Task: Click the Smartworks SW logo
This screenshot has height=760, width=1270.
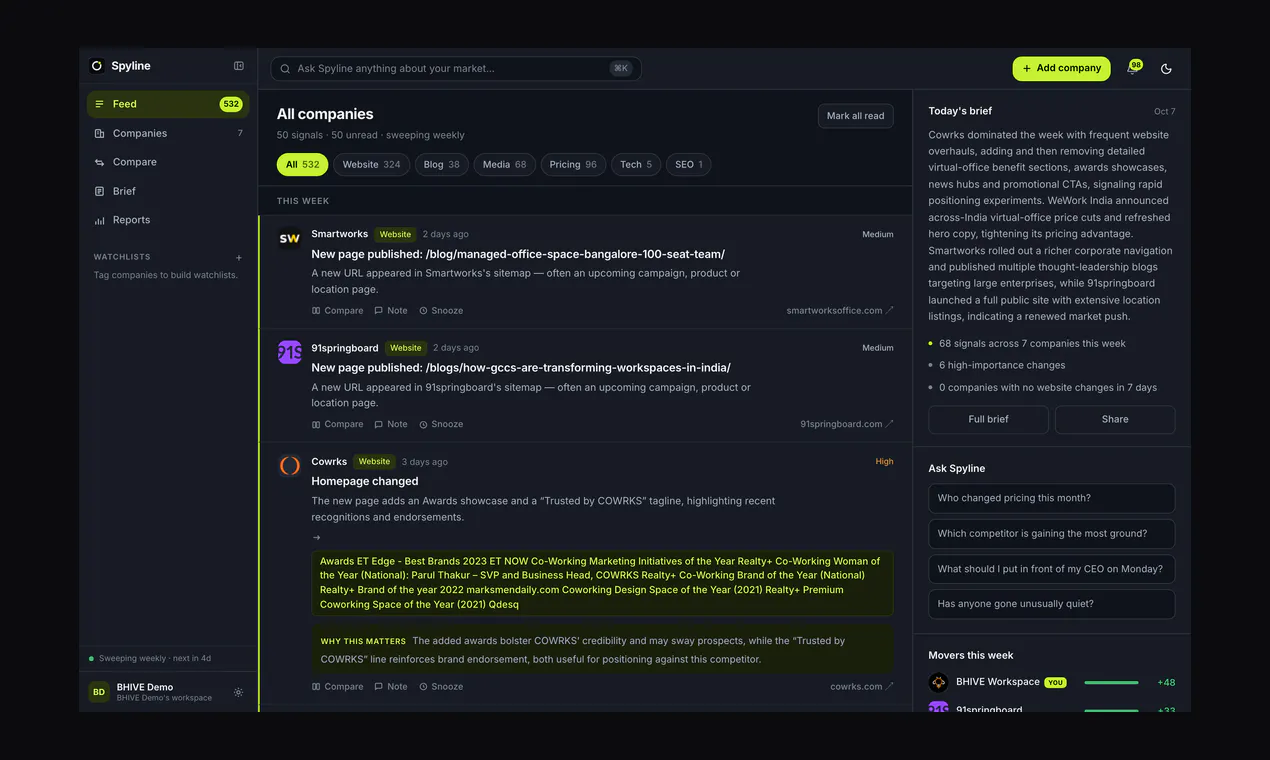Action: [289, 239]
